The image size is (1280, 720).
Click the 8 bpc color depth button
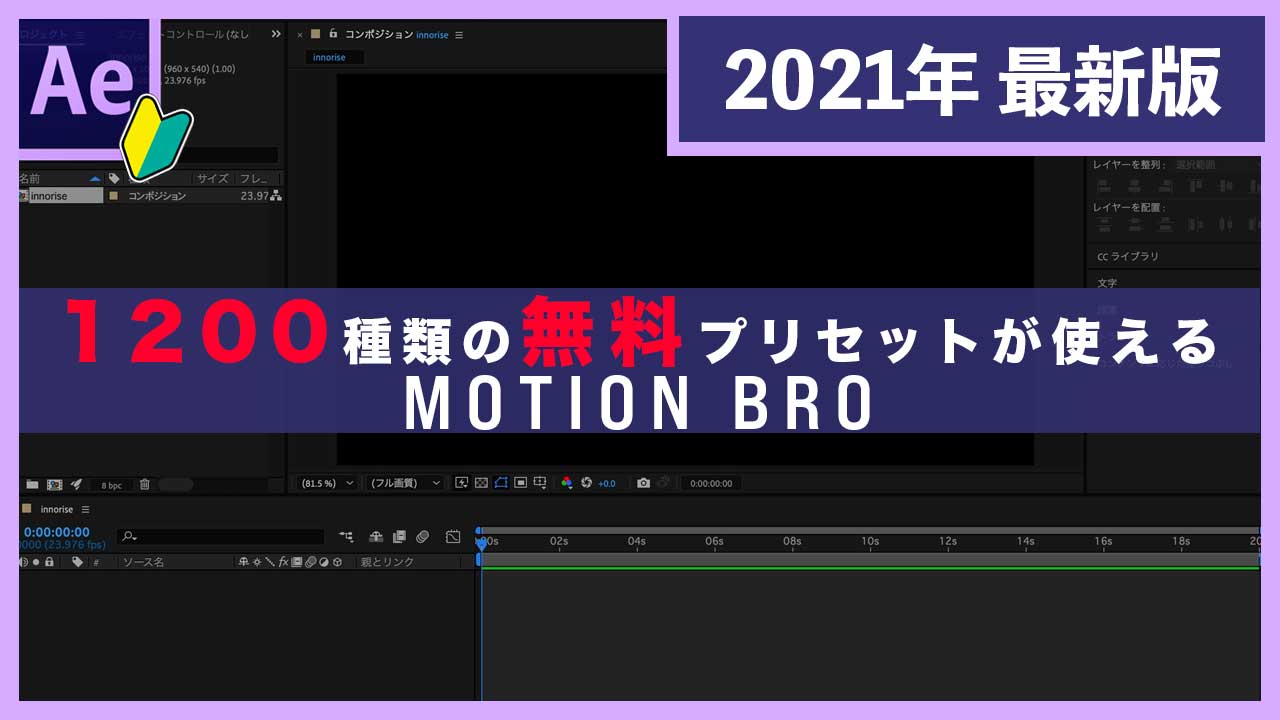(111, 485)
